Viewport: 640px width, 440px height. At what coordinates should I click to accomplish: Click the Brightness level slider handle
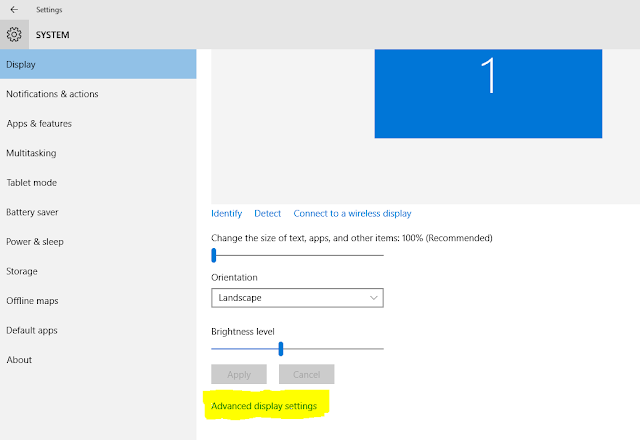click(281, 349)
